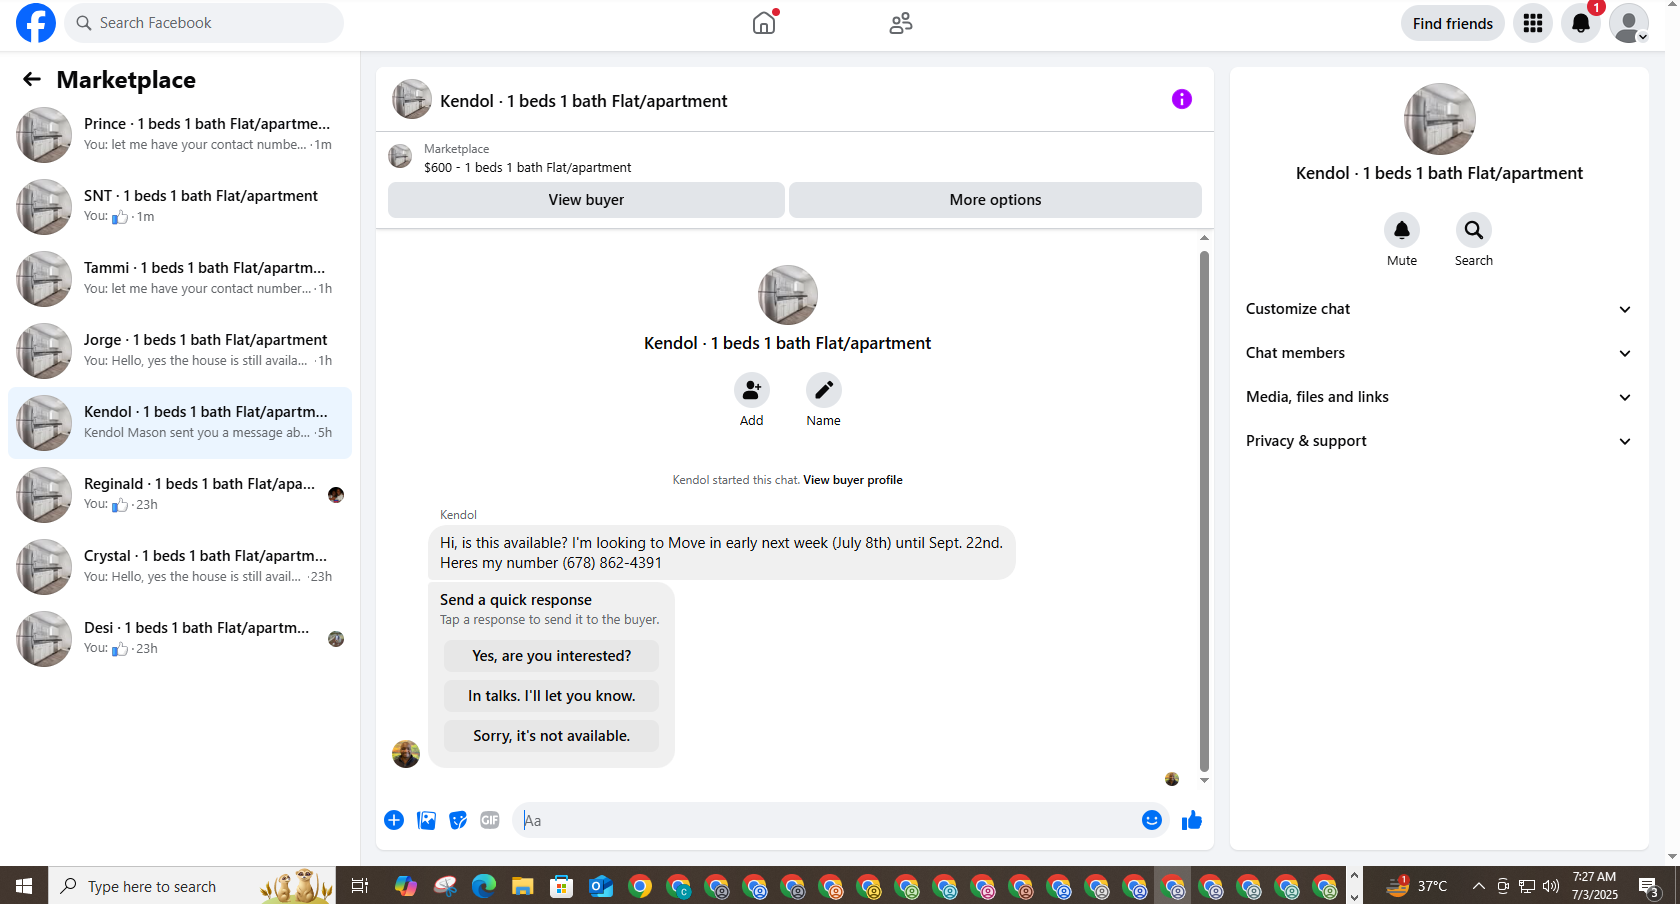Click the View buyer button

coord(586,200)
